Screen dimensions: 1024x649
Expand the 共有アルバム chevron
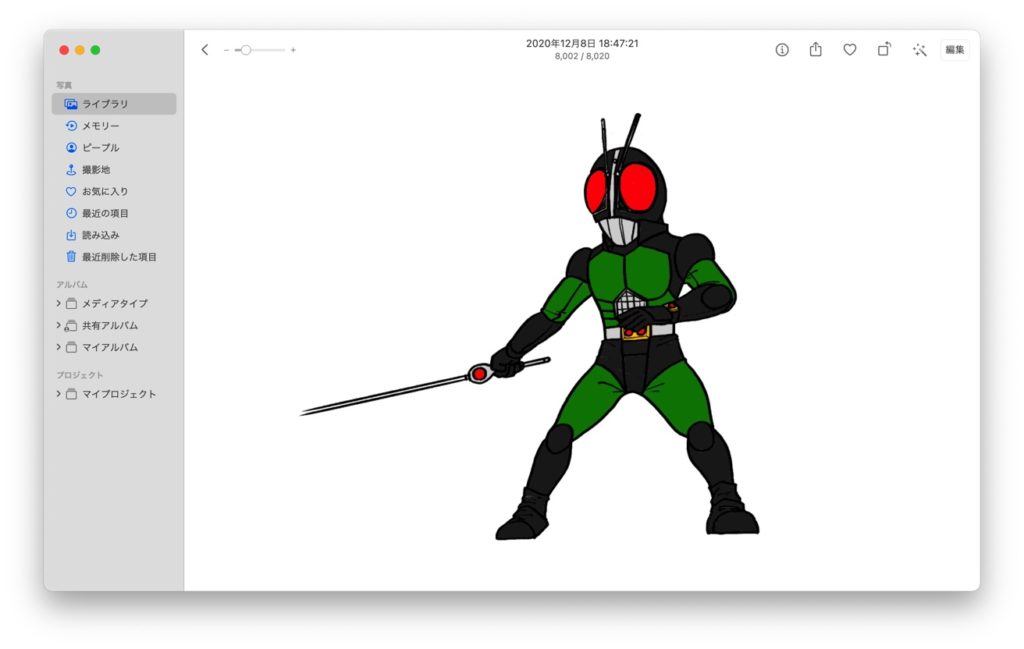pyautogui.click(x=58, y=325)
